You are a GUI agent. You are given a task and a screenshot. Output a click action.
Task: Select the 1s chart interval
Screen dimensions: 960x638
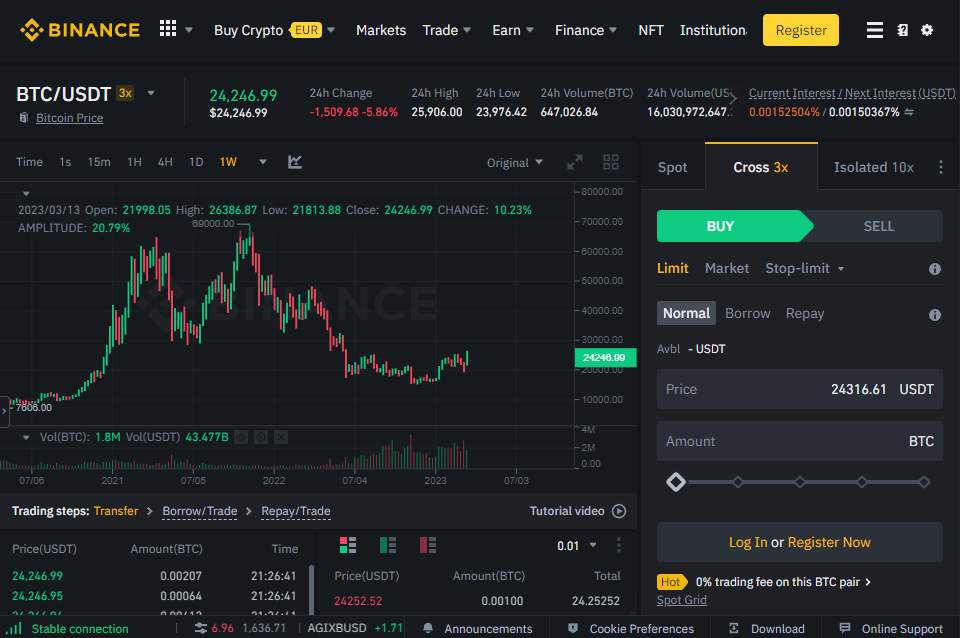coord(65,162)
